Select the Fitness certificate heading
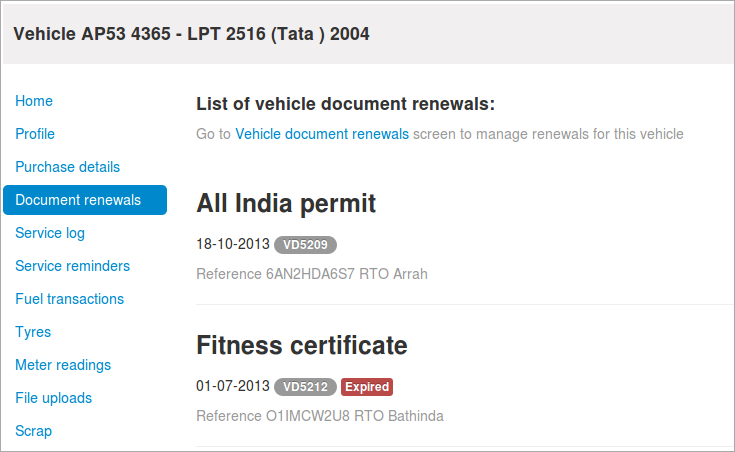735x452 pixels. click(x=302, y=346)
